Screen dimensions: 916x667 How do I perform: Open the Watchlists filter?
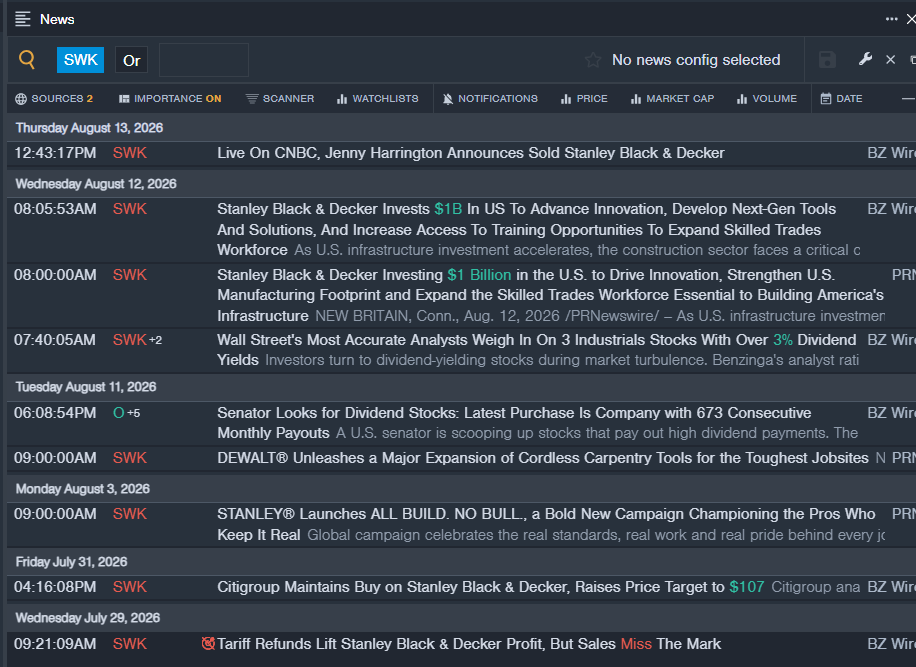pyautogui.click(x=377, y=99)
